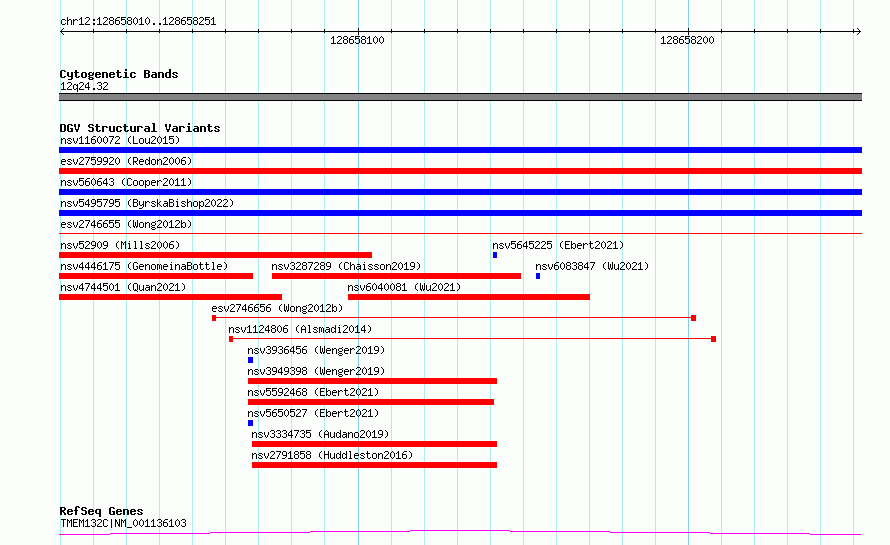The width and height of the screenshot is (890, 545).
Task: Open nsv5592468 (Ebert2021) variant label
Action: tap(313, 392)
